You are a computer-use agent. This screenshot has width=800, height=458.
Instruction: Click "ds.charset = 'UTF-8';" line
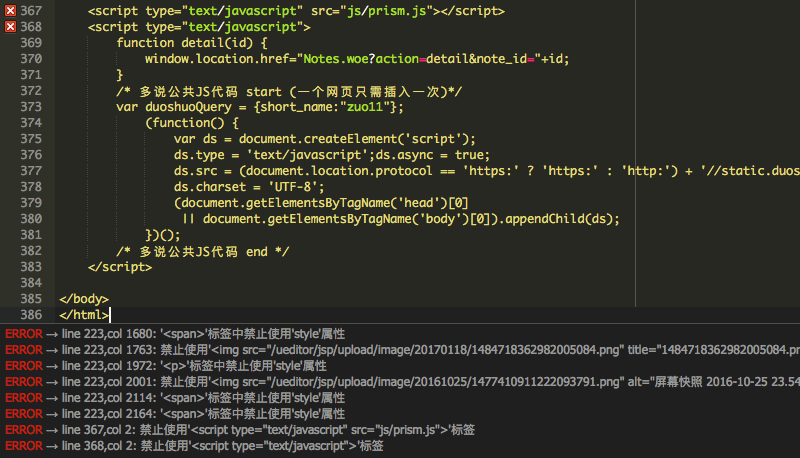[249, 187]
